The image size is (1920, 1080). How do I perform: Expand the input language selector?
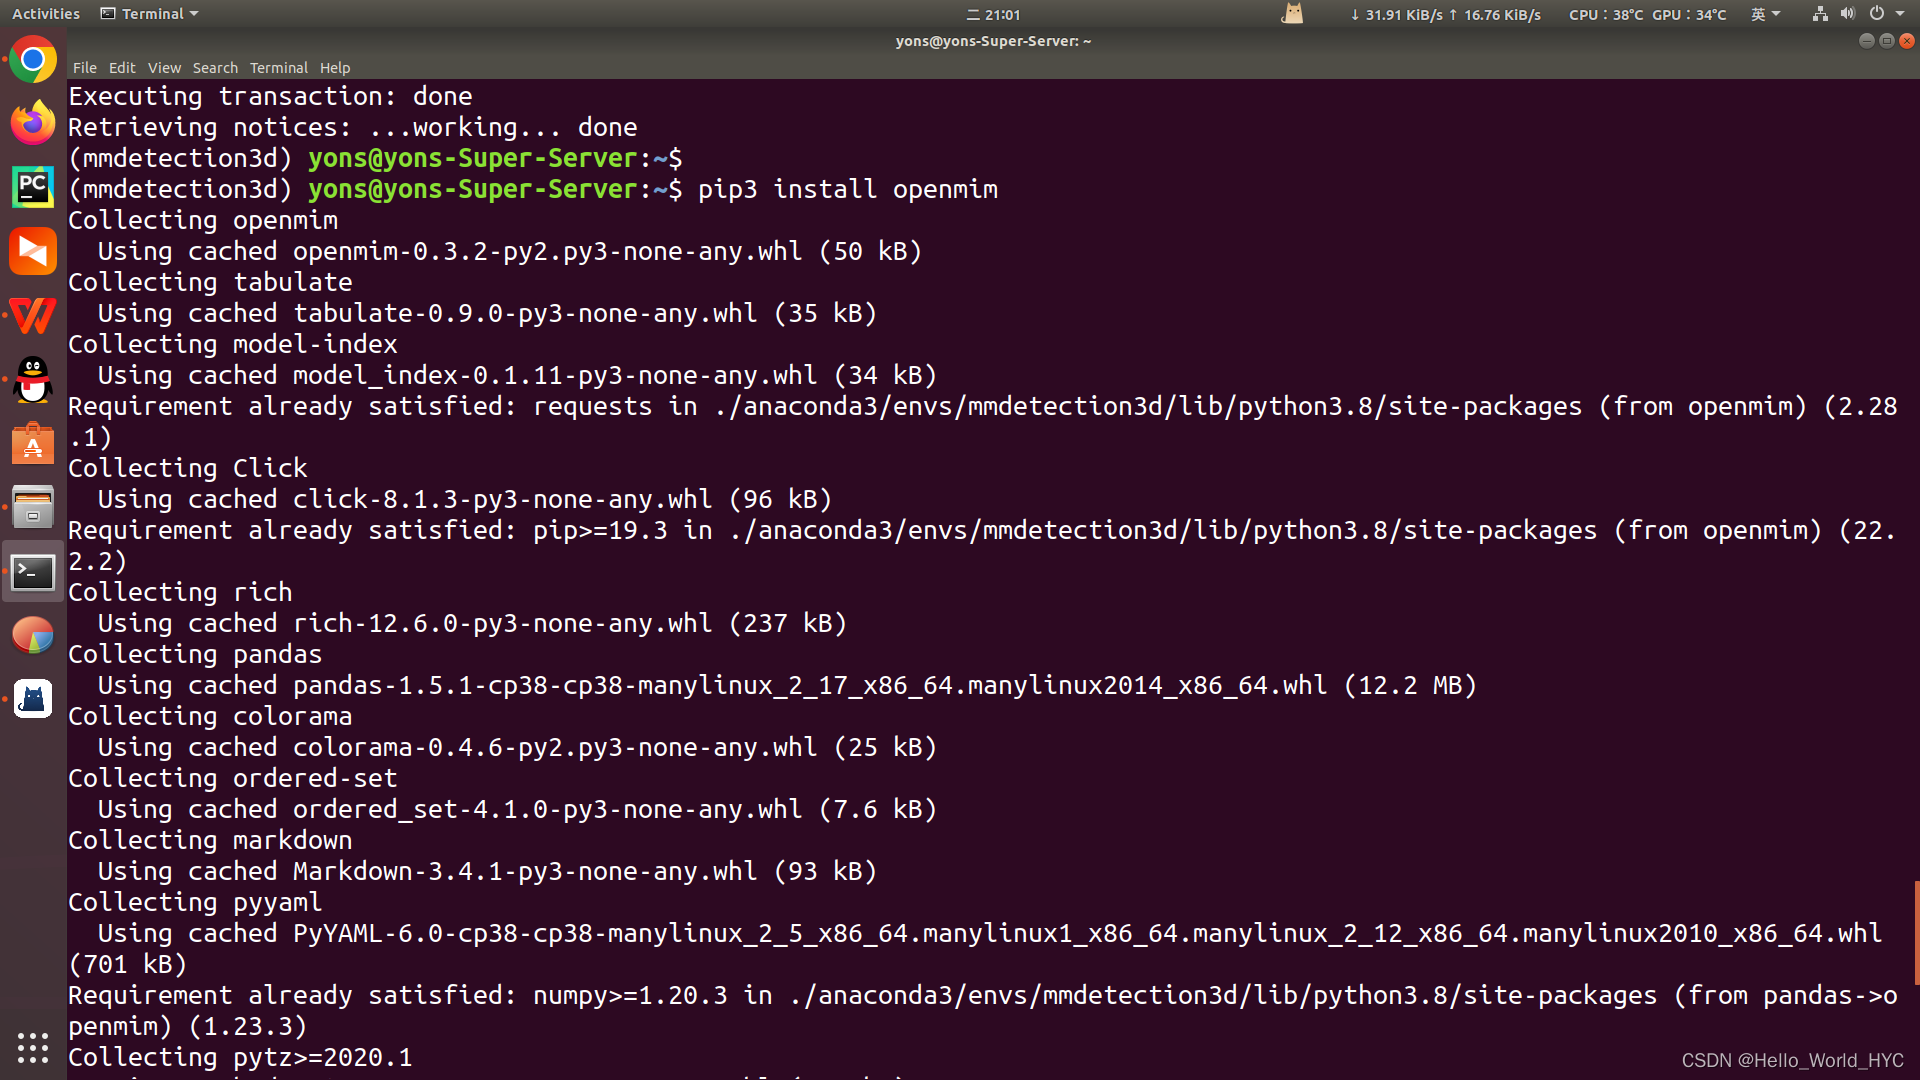point(1765,14)
